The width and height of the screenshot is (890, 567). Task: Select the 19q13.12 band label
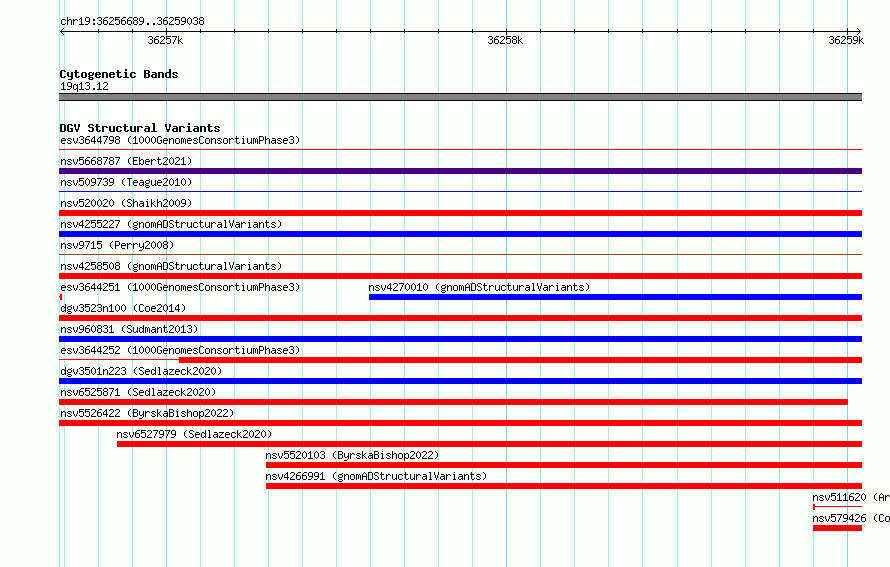pos(84,86)
